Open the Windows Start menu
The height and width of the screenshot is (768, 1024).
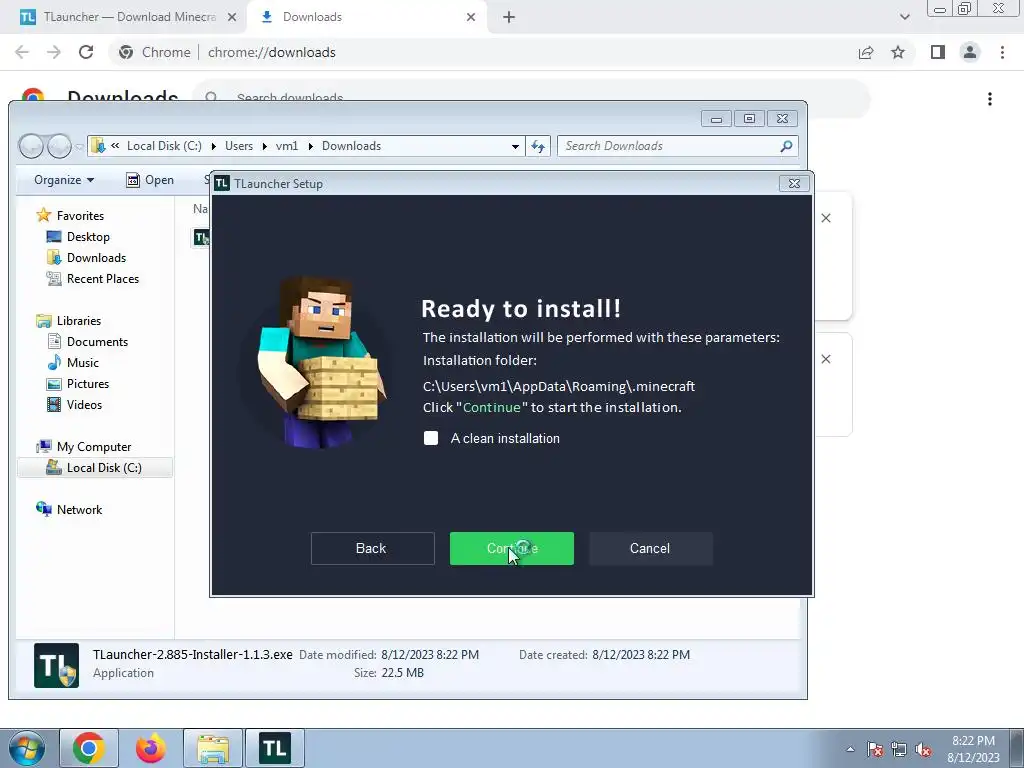pos(26,748)
